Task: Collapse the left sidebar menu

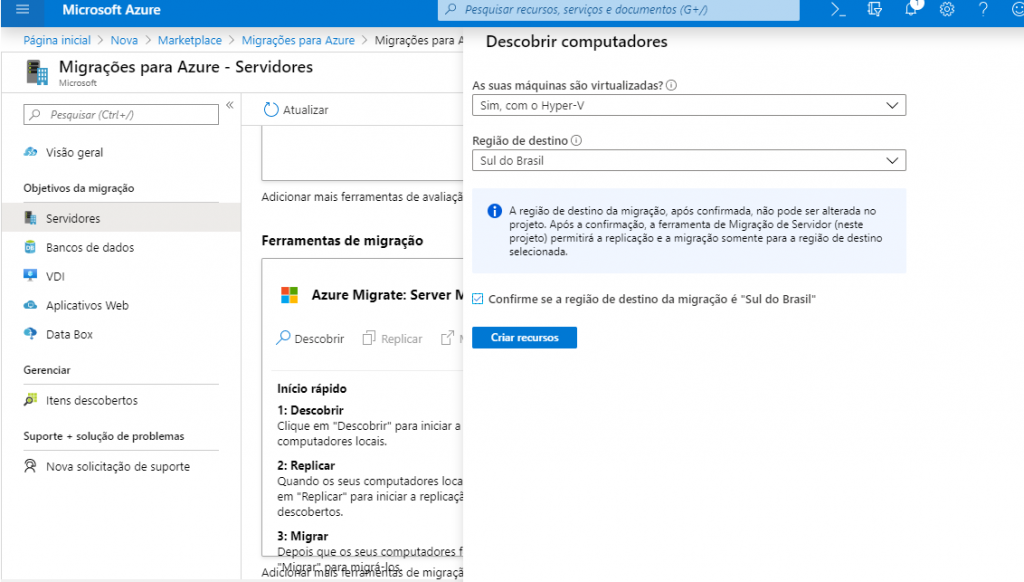Action: coord(229,105)
